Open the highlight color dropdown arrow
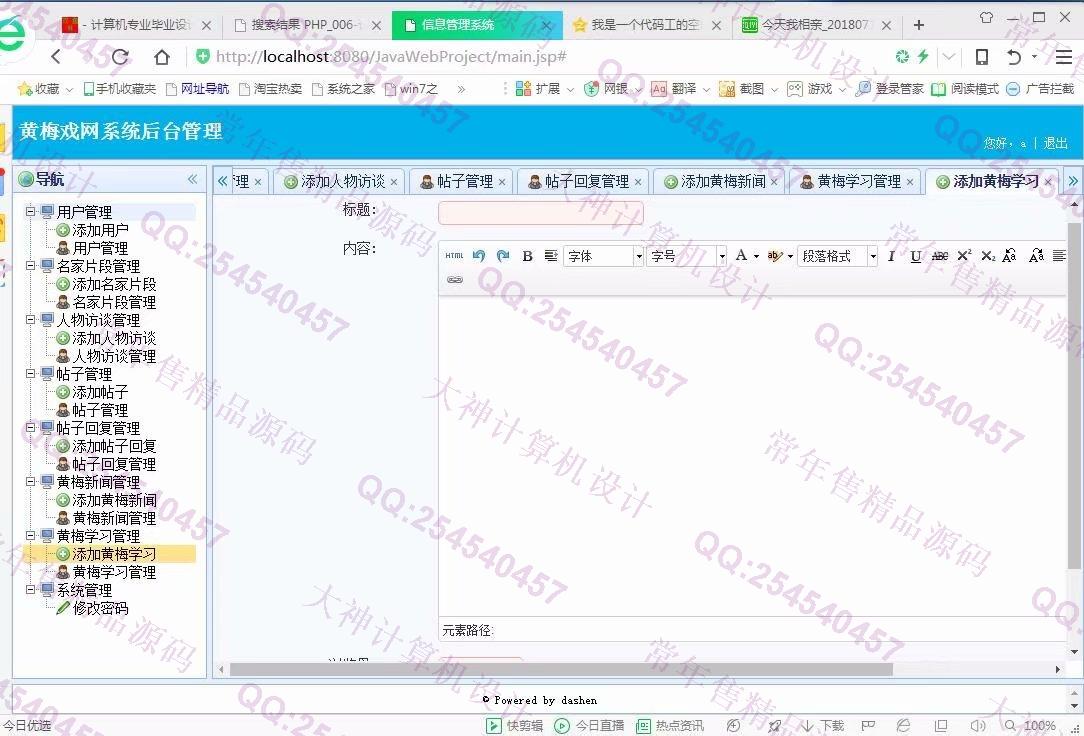 click(789, 256)
